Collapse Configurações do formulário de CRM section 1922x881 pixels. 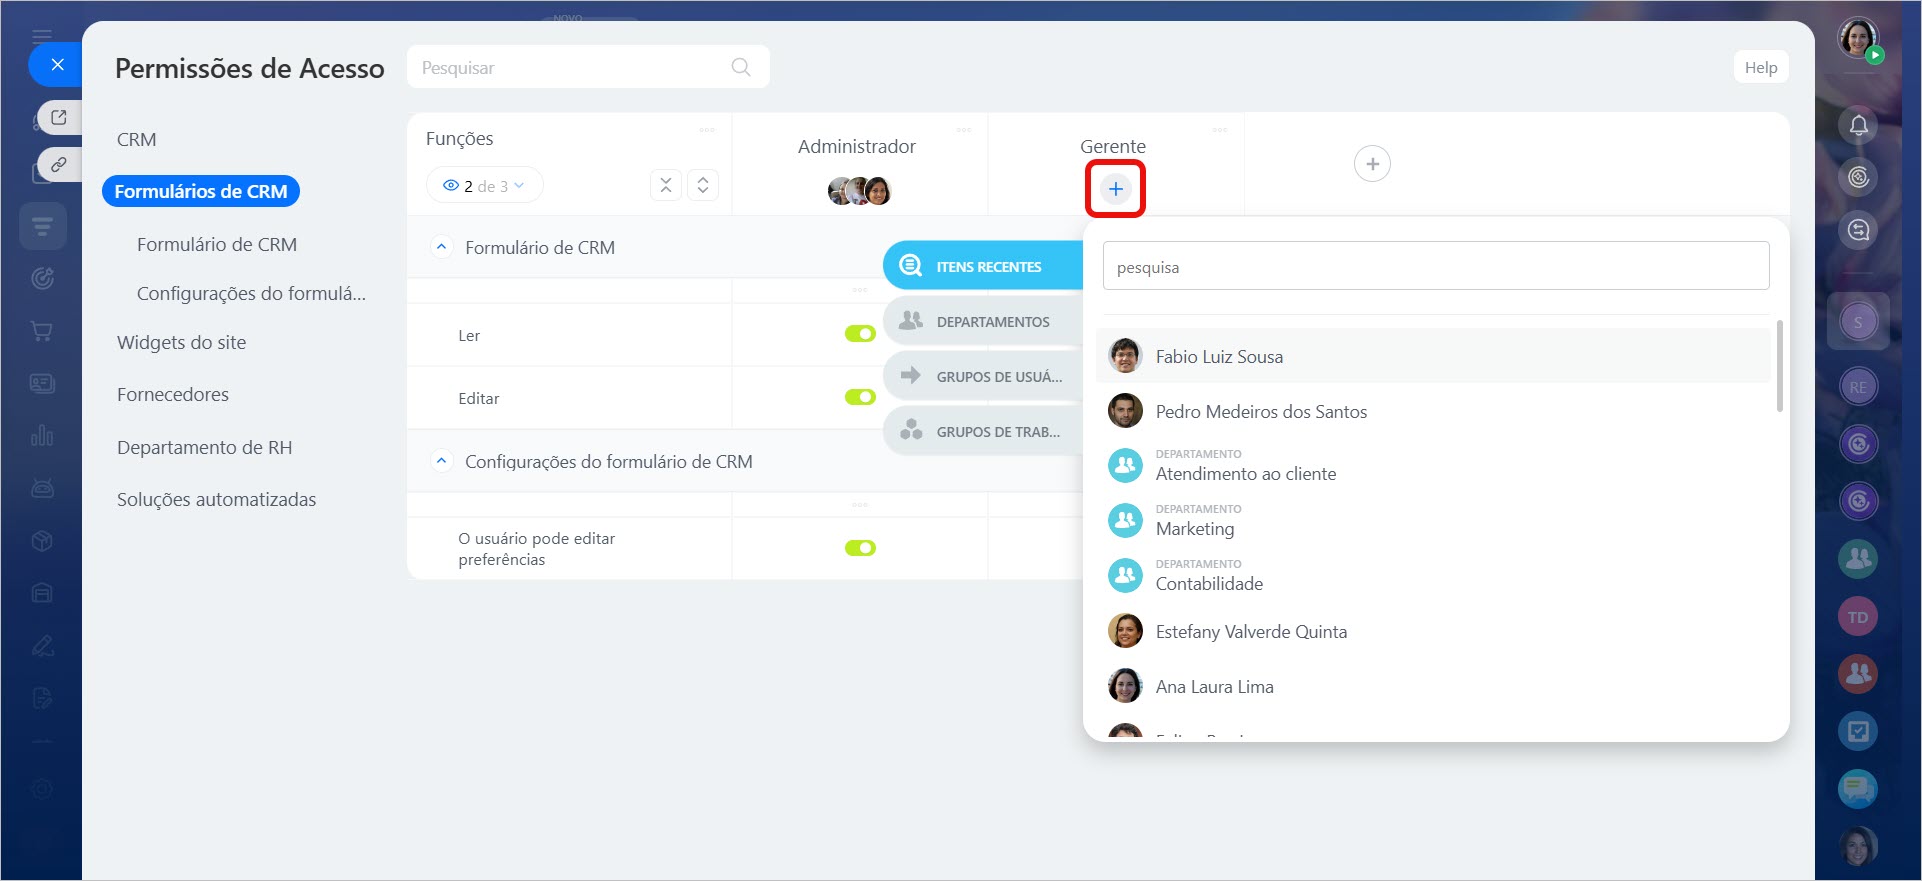pyautogui.click(x=441, y=461)
